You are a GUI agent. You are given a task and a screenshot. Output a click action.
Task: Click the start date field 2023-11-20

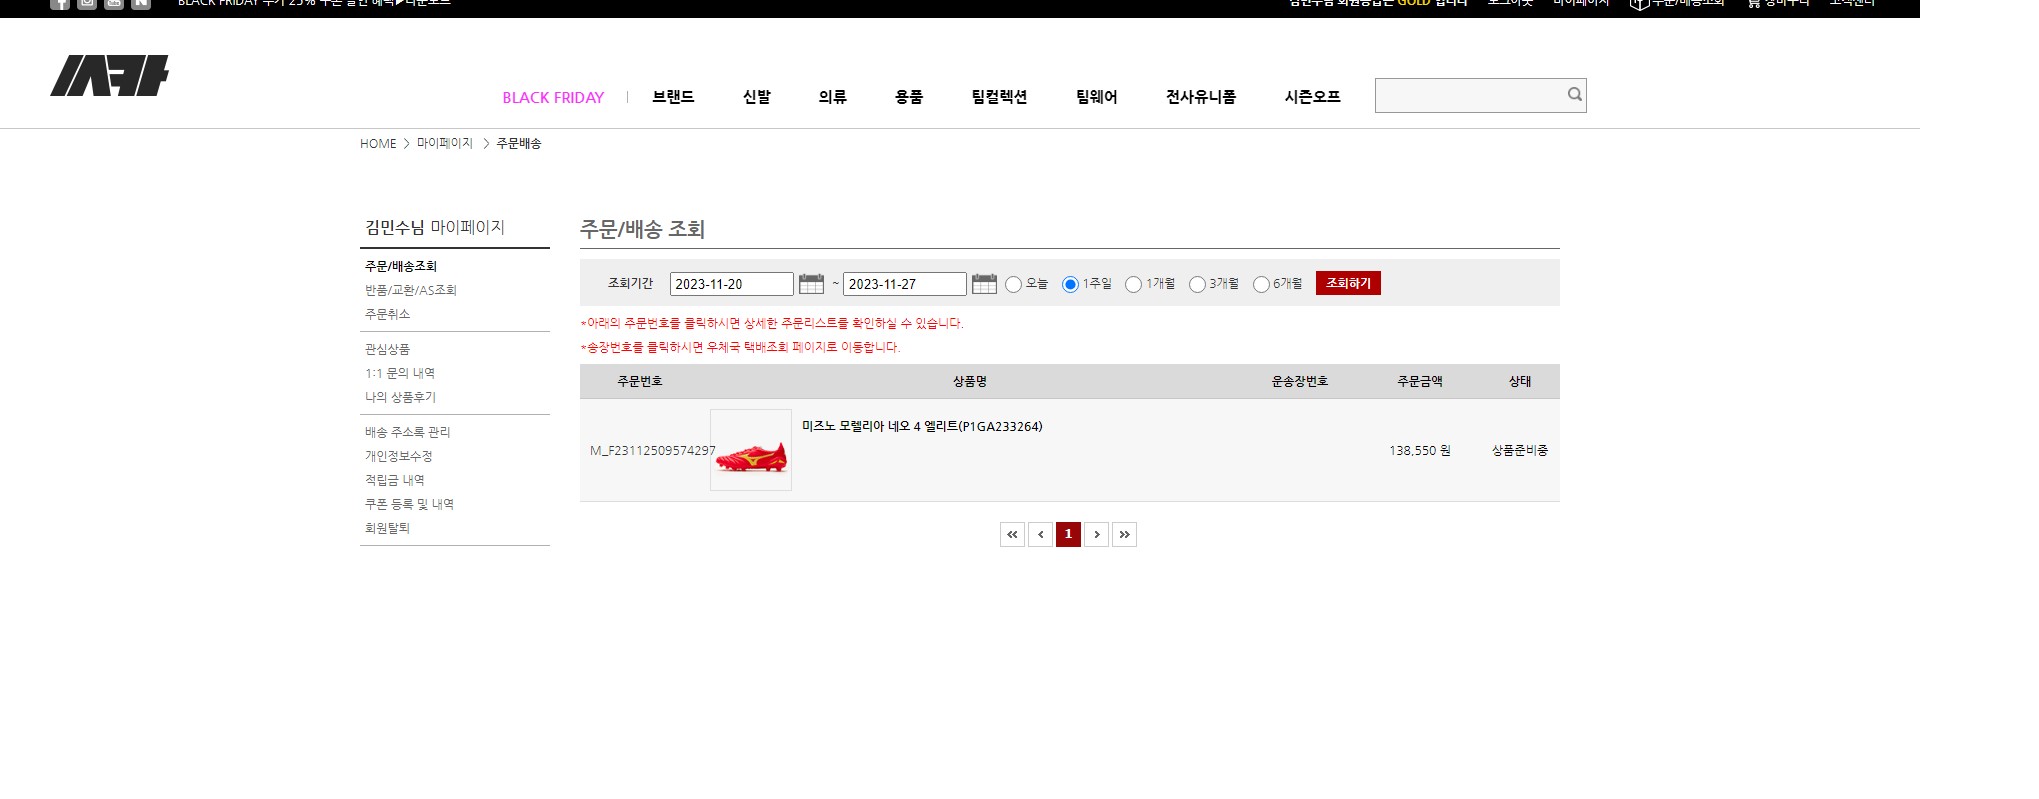(x=732, y=284)
